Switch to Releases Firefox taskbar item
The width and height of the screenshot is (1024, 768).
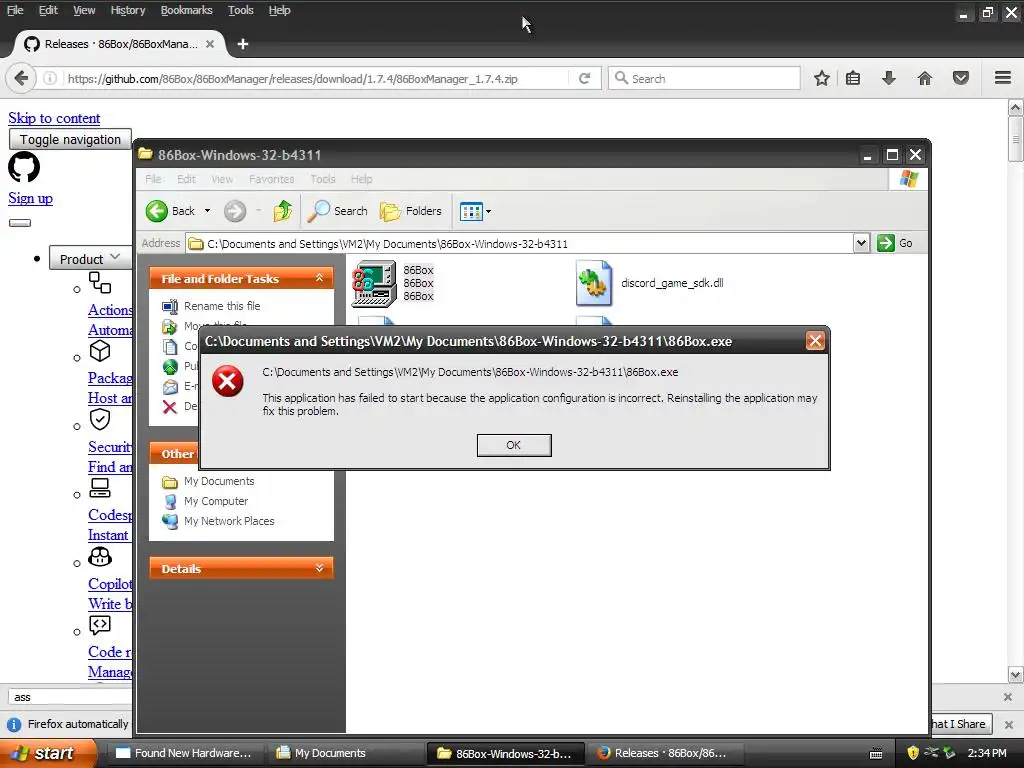tap(663, 753)
